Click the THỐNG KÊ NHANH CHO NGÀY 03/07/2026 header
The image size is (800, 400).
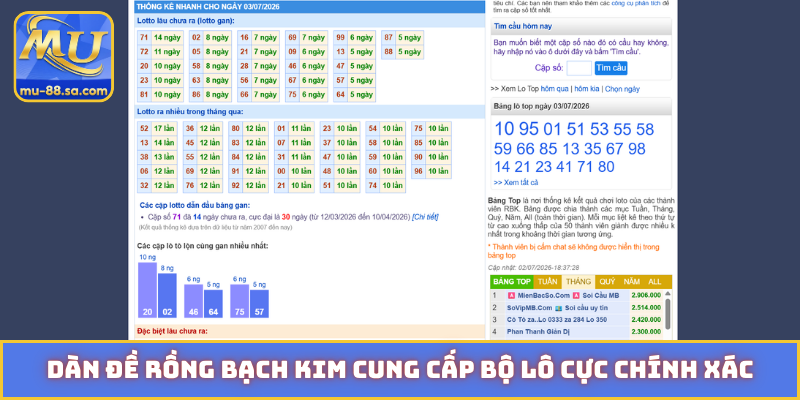[309, 7]
